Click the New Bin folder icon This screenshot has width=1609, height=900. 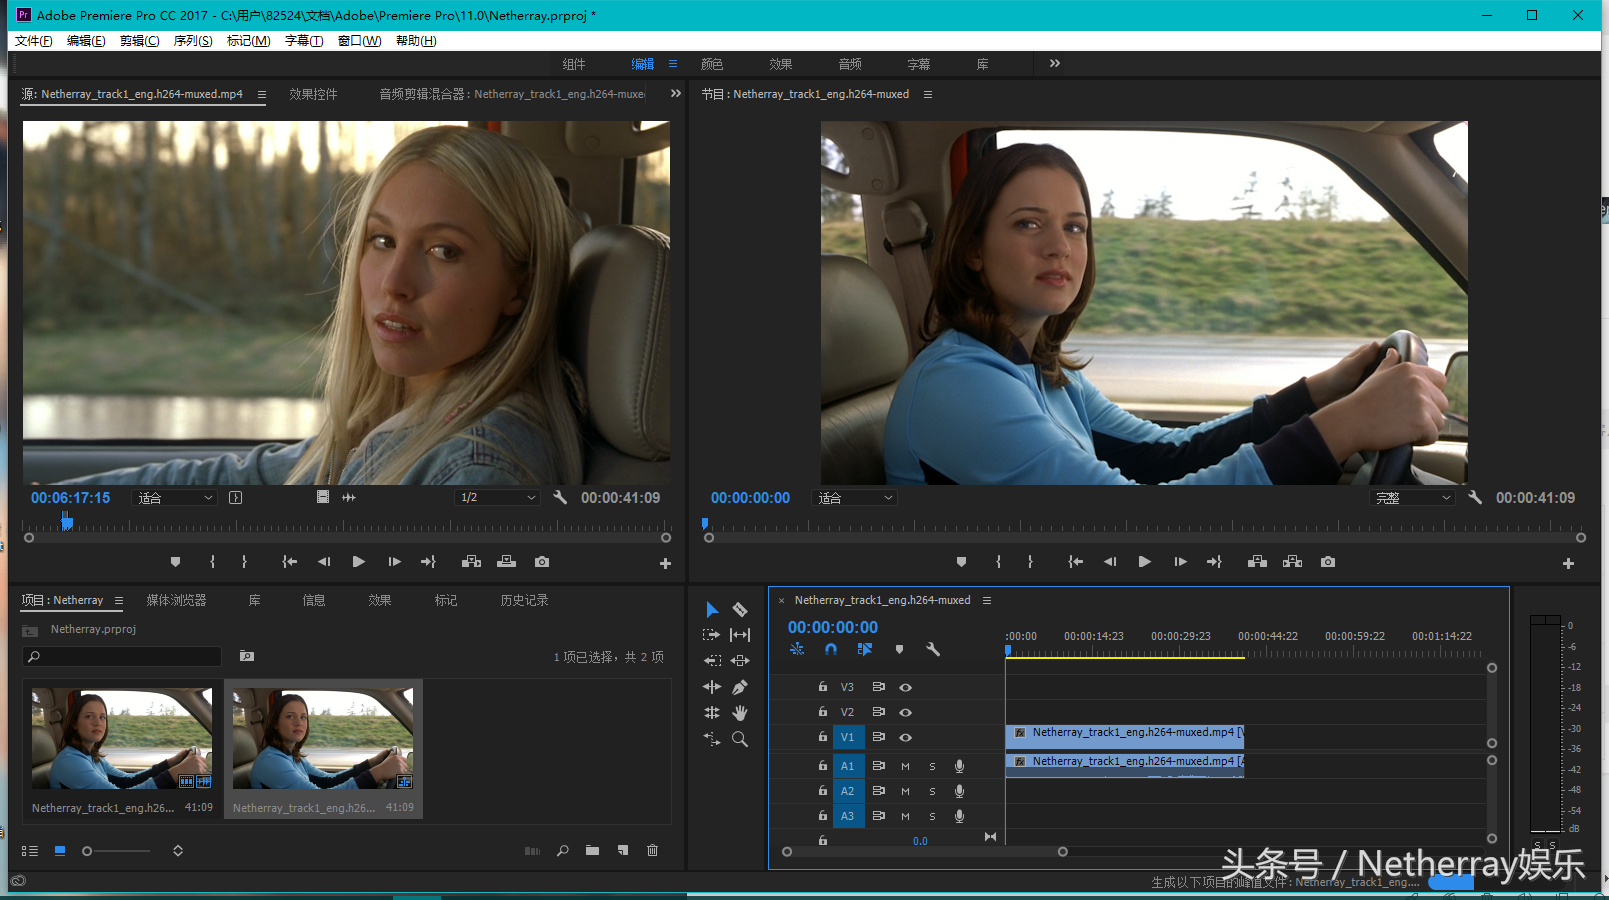click(593, 850)
